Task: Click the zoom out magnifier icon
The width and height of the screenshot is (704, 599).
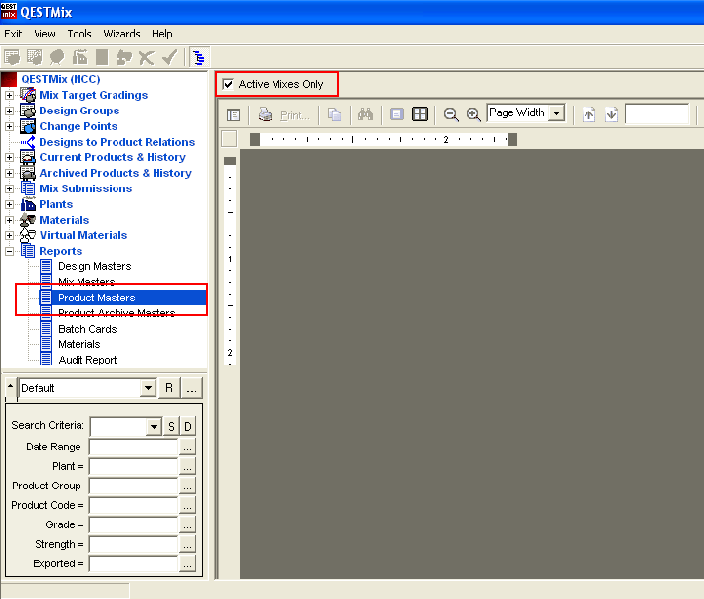Action: coord(451,115)
